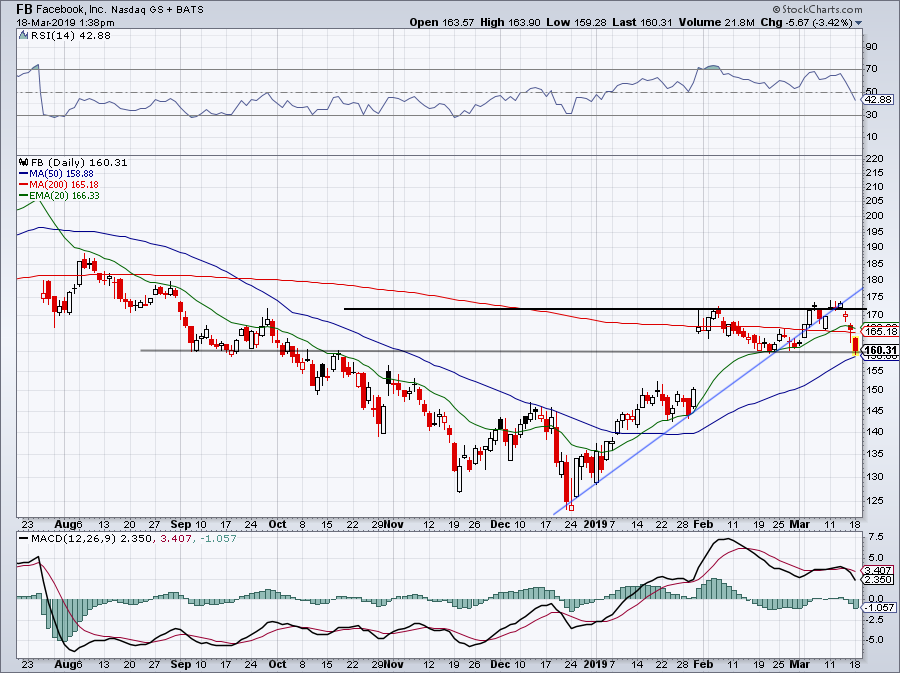Screen dimensions: 900x673
Task: Open the StockCharts.com copyright link
Action: coord(817,9)
